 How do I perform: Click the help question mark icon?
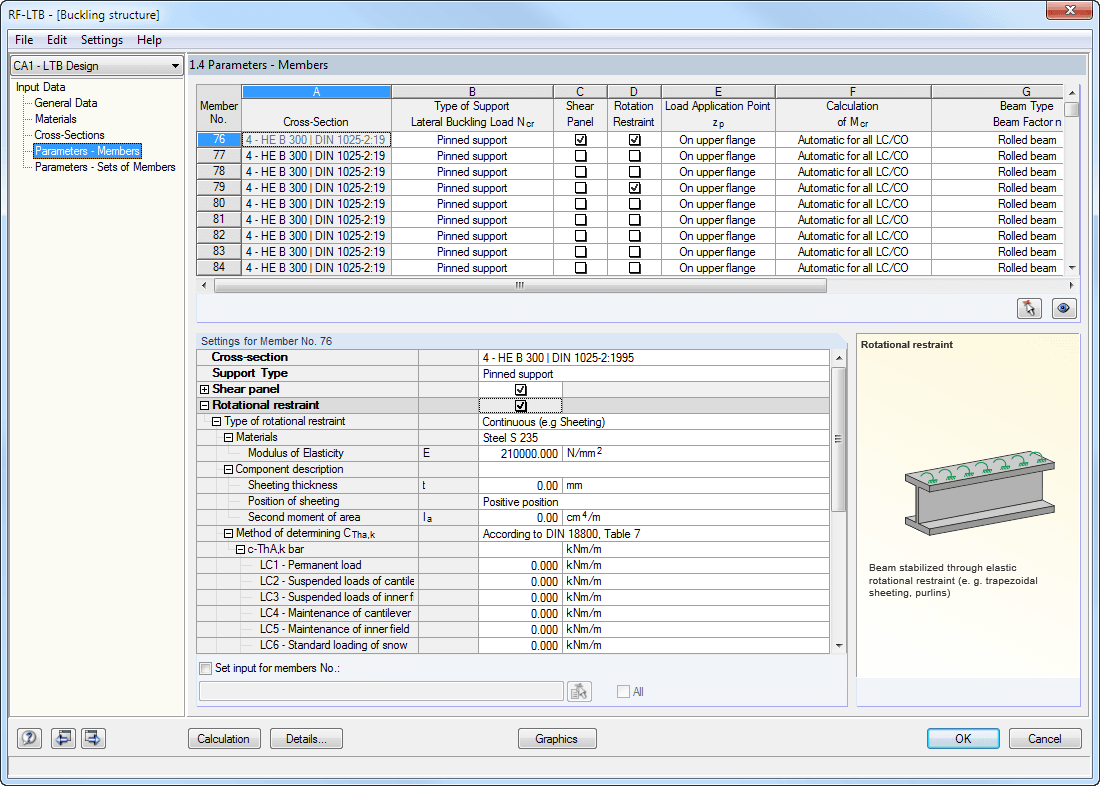pyautogui.click(x=30, y=738)
